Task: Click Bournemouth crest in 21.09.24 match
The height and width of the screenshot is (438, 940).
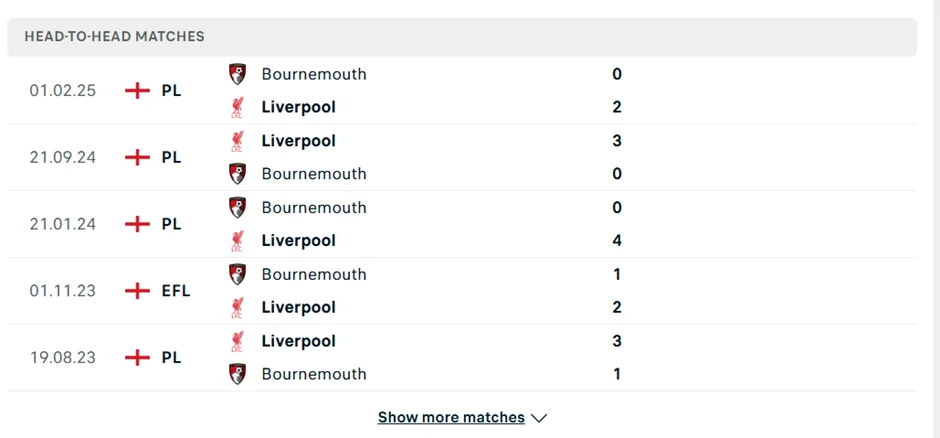Action: tap(237, 174)
